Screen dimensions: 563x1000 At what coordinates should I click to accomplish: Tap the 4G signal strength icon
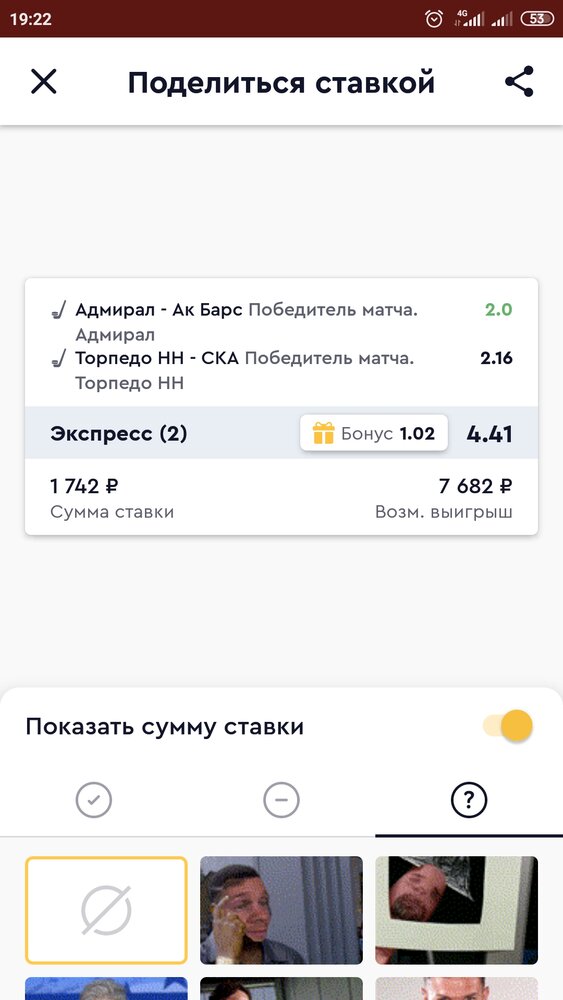(x=469, y=18)
